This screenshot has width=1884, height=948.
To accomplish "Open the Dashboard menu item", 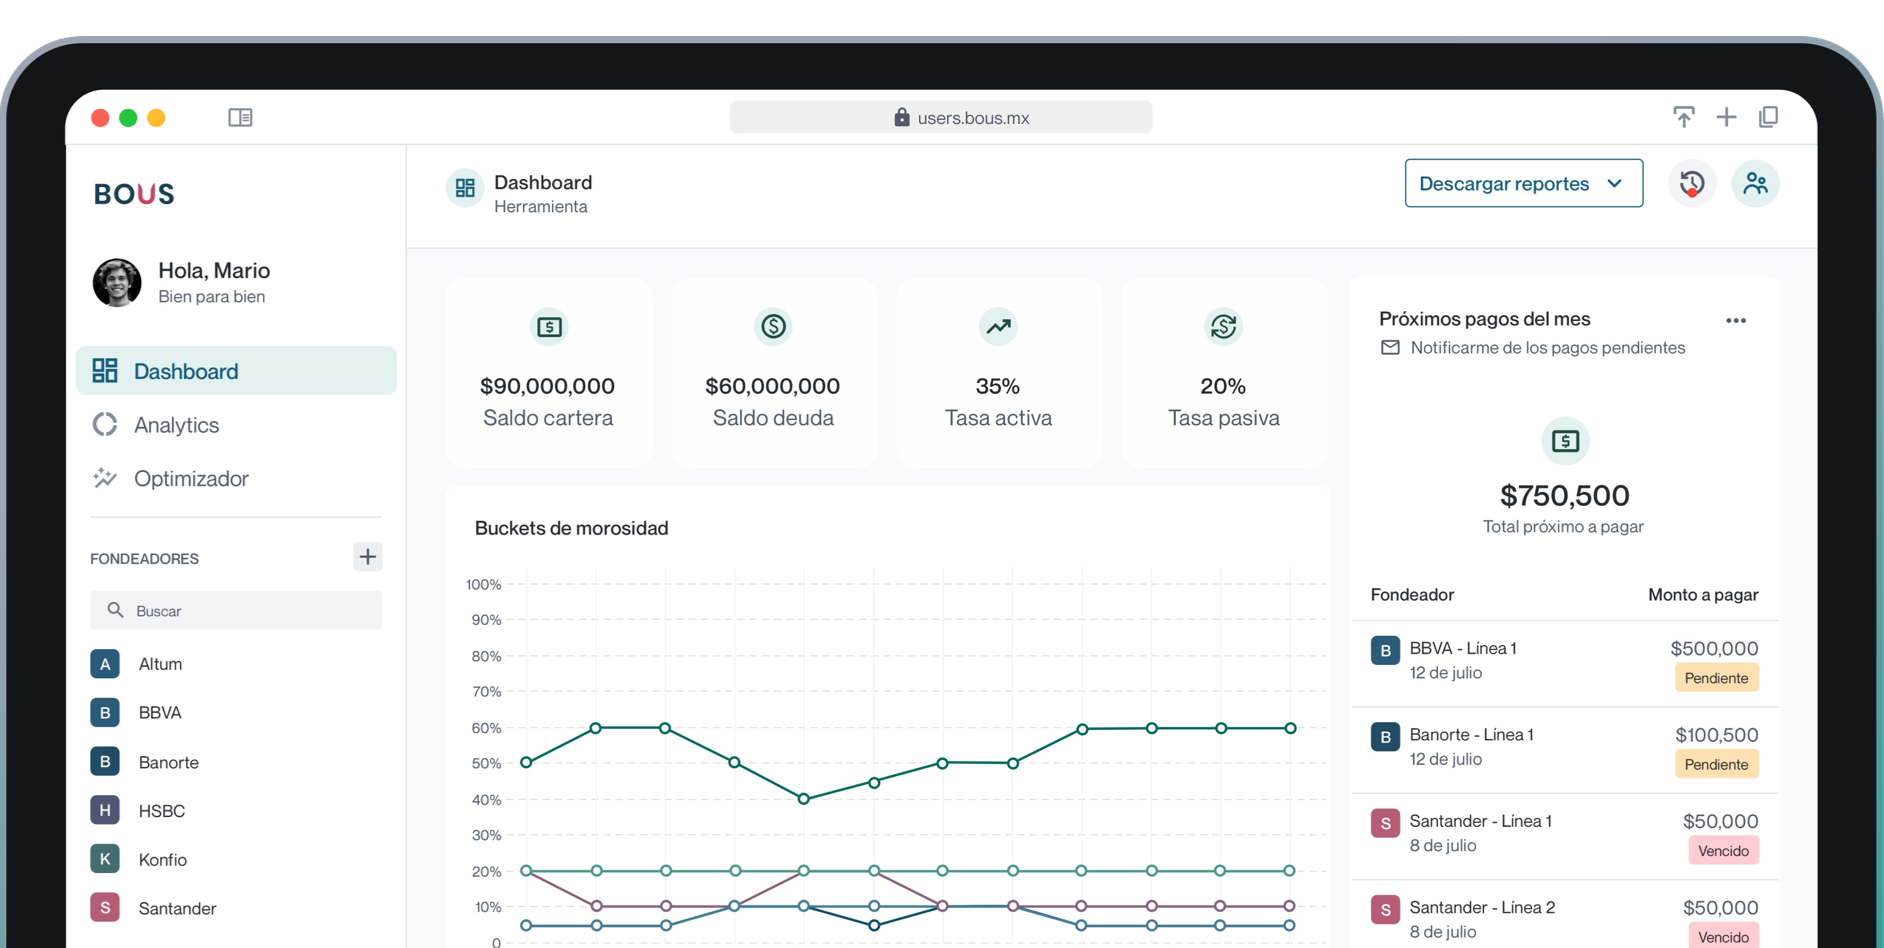I will click(236, 371).
